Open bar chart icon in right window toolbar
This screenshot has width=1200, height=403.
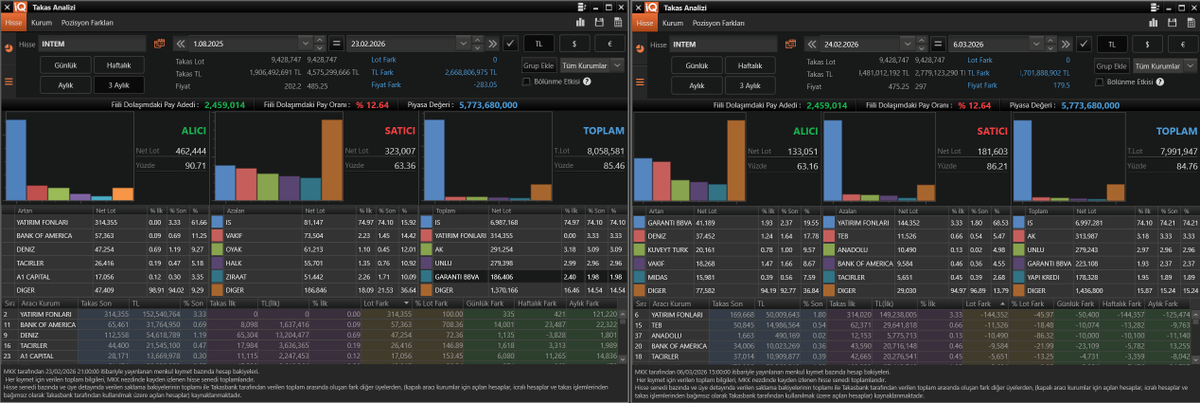[1153, 21]
